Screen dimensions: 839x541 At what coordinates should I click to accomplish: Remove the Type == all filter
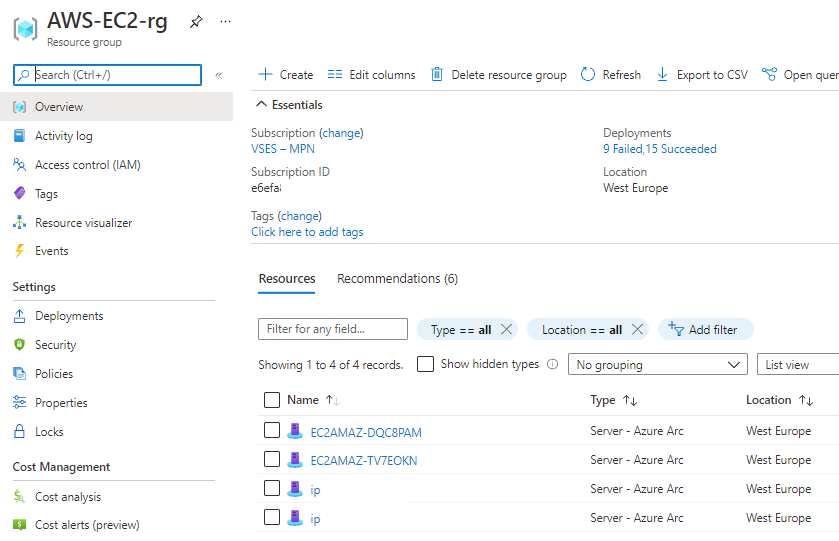pyautogui.click(x=506, y=329)
